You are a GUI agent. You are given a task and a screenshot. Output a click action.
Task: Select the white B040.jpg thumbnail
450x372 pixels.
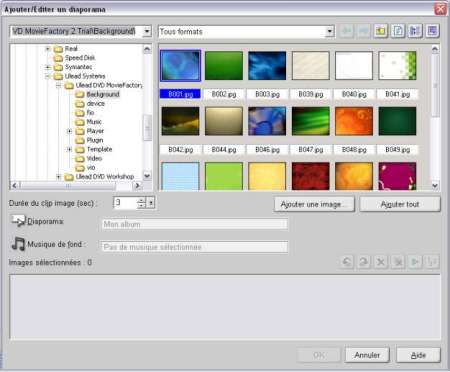click(x=354, y=66)
